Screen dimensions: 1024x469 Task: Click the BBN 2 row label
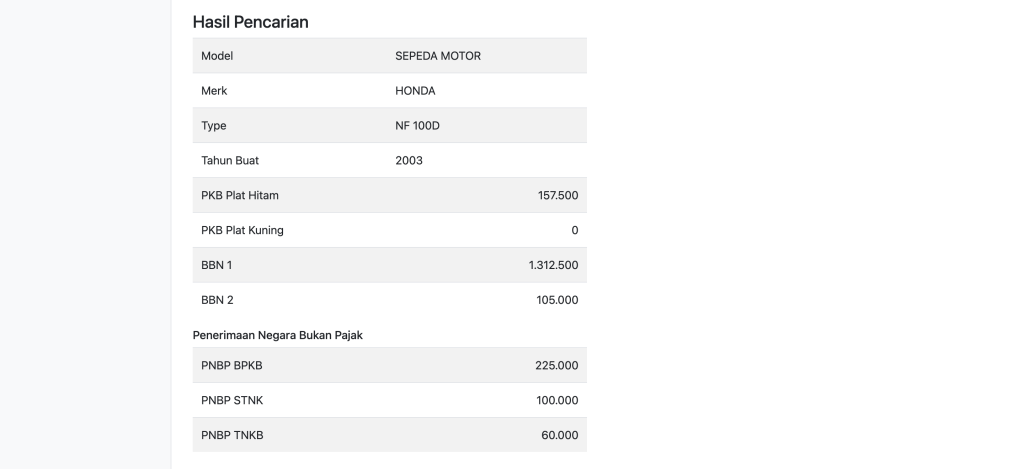[x=217, y=300]
